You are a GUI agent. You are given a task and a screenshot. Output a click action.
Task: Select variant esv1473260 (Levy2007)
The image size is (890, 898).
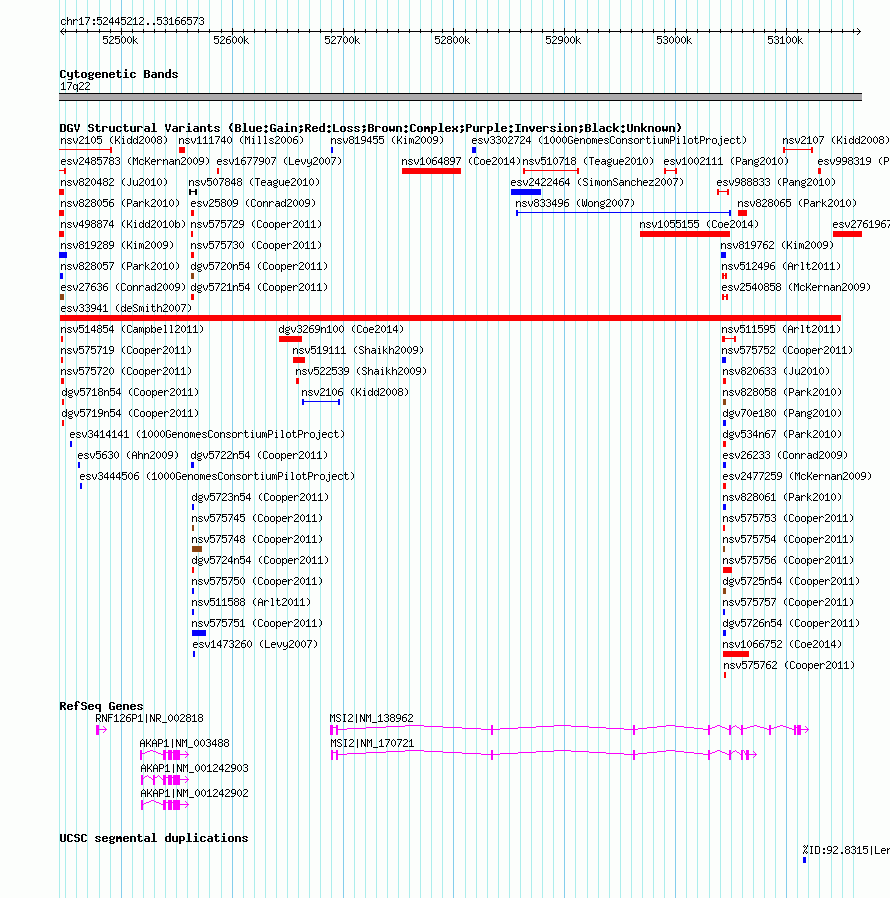pos(255,644)
